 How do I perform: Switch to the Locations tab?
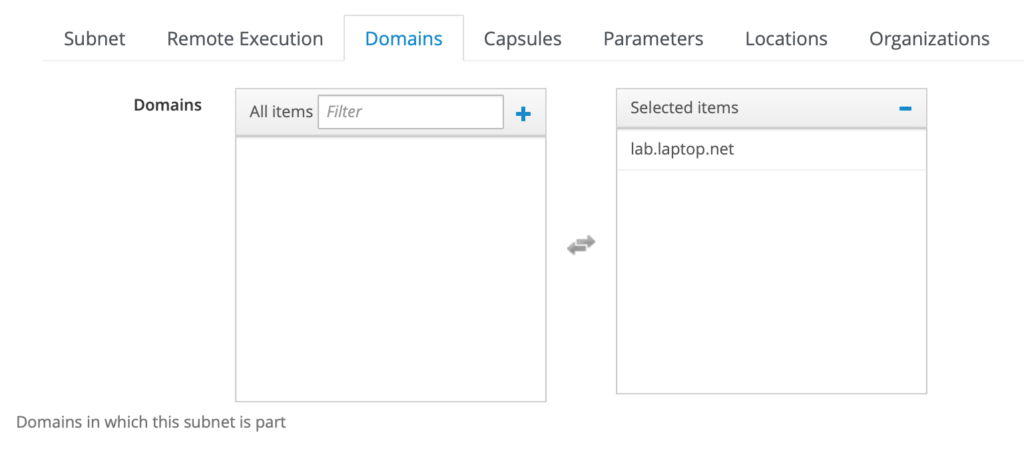(x=786, y=39)
